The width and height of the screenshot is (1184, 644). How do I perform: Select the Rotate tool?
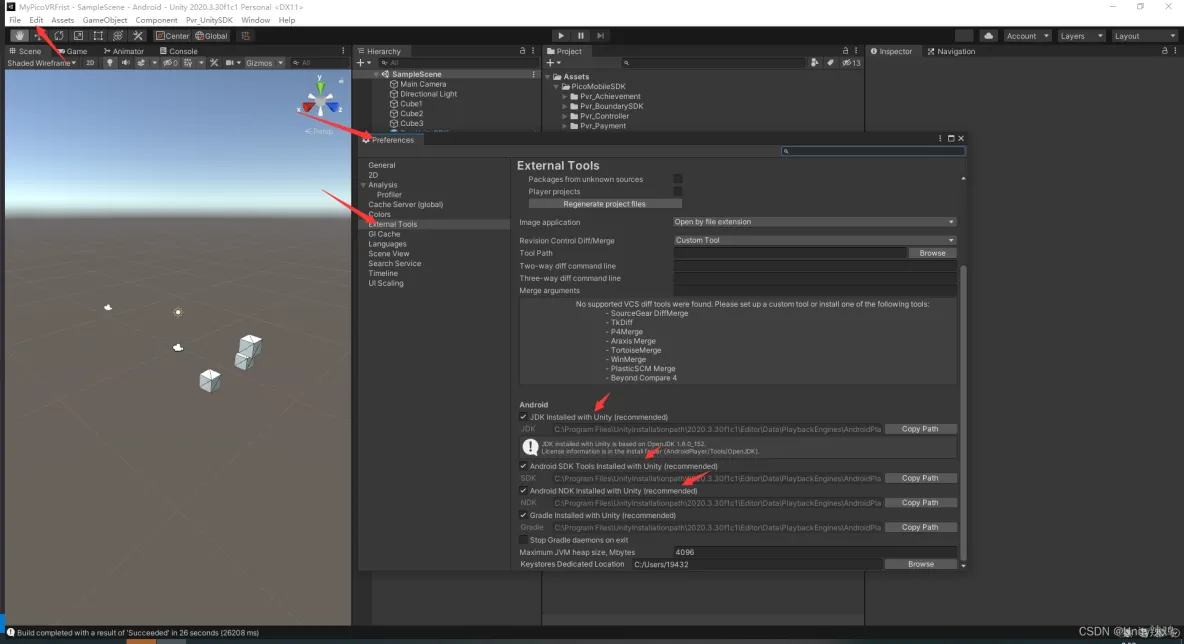[59, 35]
